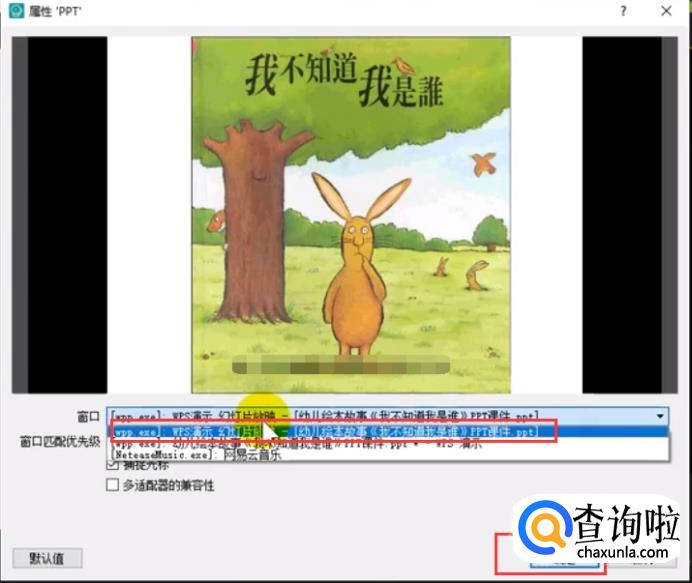
Task: Open the 窗口 dropdown arrow
Action: (x=660, y=416)
